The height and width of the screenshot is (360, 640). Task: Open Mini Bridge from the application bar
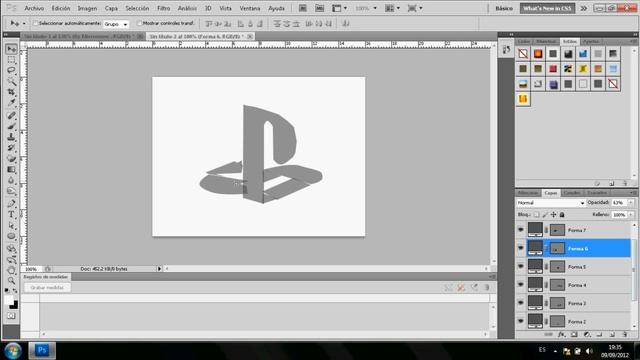[320, 8]
